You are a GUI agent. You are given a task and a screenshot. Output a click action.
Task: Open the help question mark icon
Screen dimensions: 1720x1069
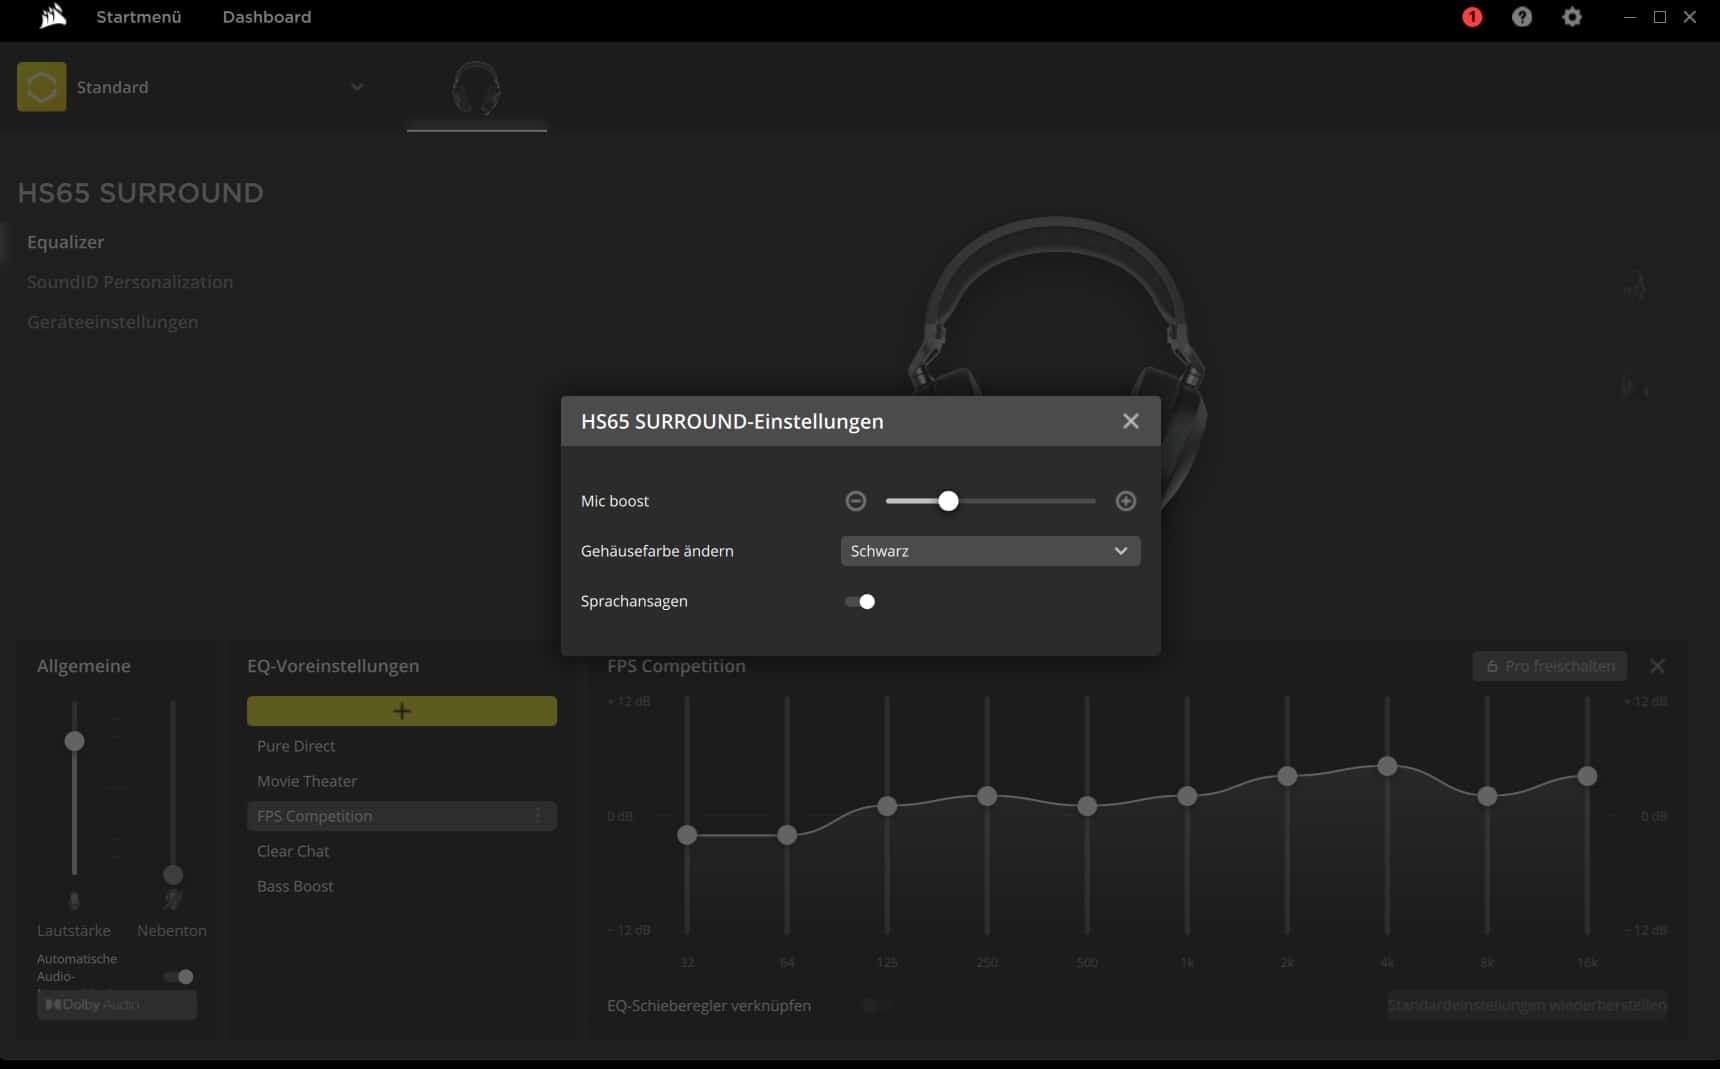click(x=1521, y=17)
